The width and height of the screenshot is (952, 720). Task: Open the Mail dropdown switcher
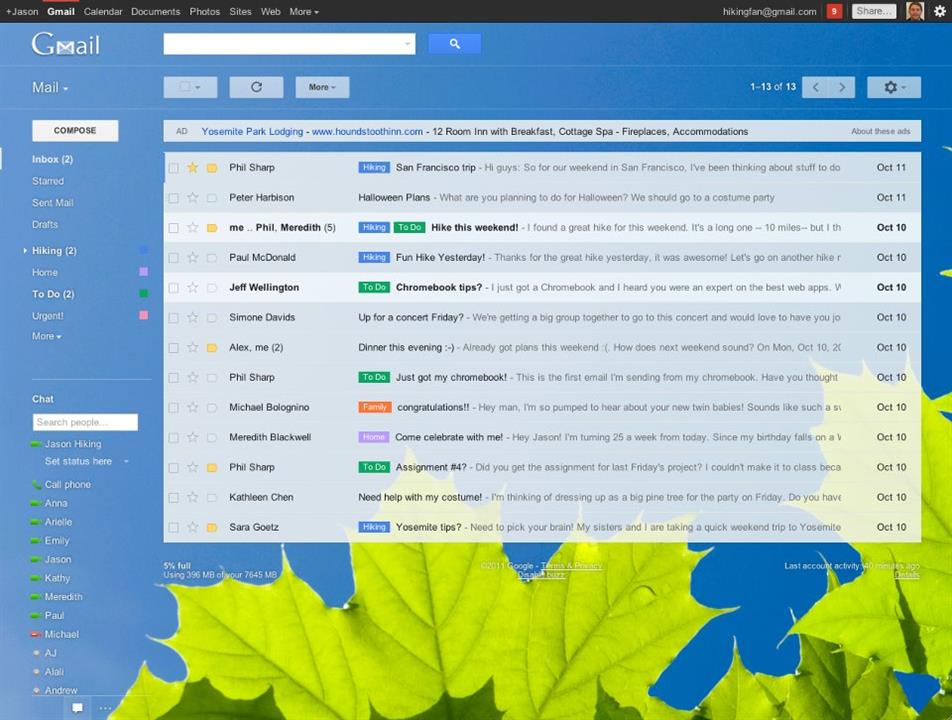coord(50,87)
